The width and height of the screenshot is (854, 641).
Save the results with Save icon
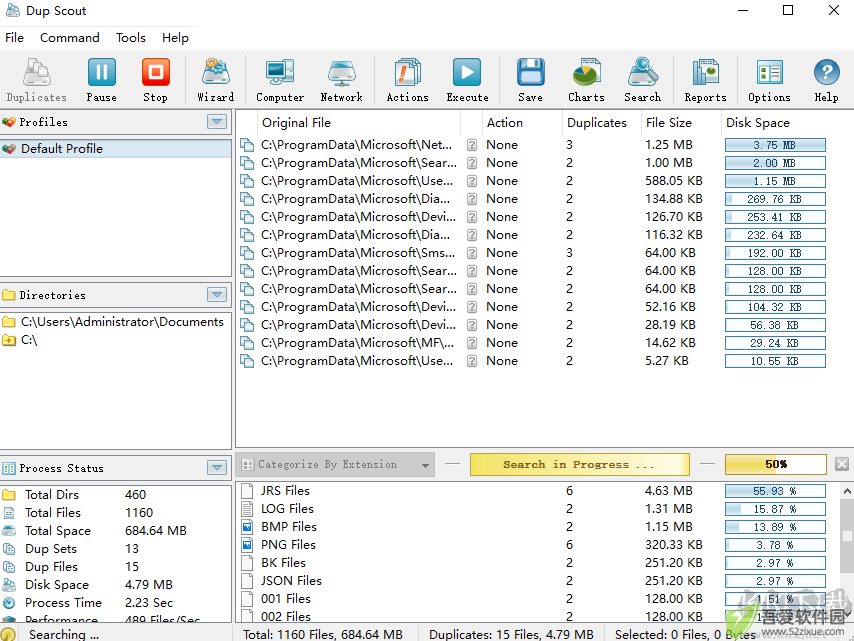click(x=530, y=80)
